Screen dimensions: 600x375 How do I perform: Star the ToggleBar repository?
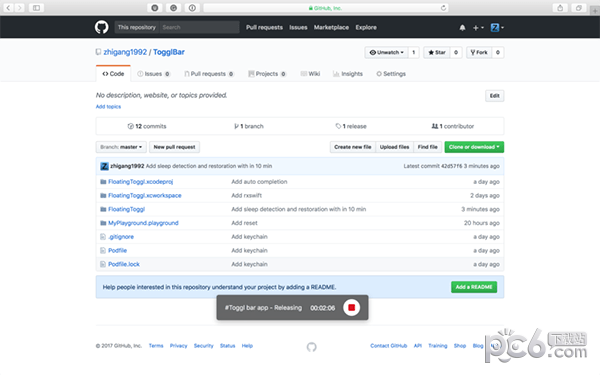pyautogui.click(x=437, y=52)
